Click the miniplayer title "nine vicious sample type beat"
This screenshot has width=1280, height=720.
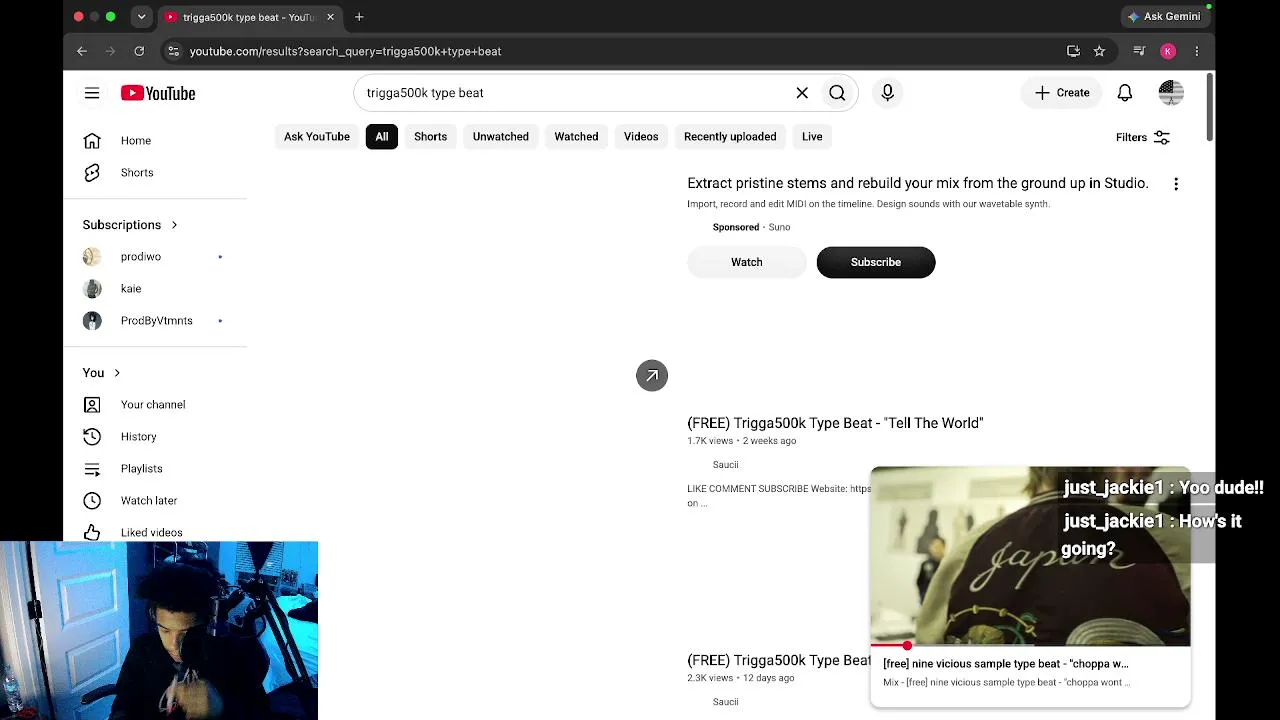(1005, 664)
